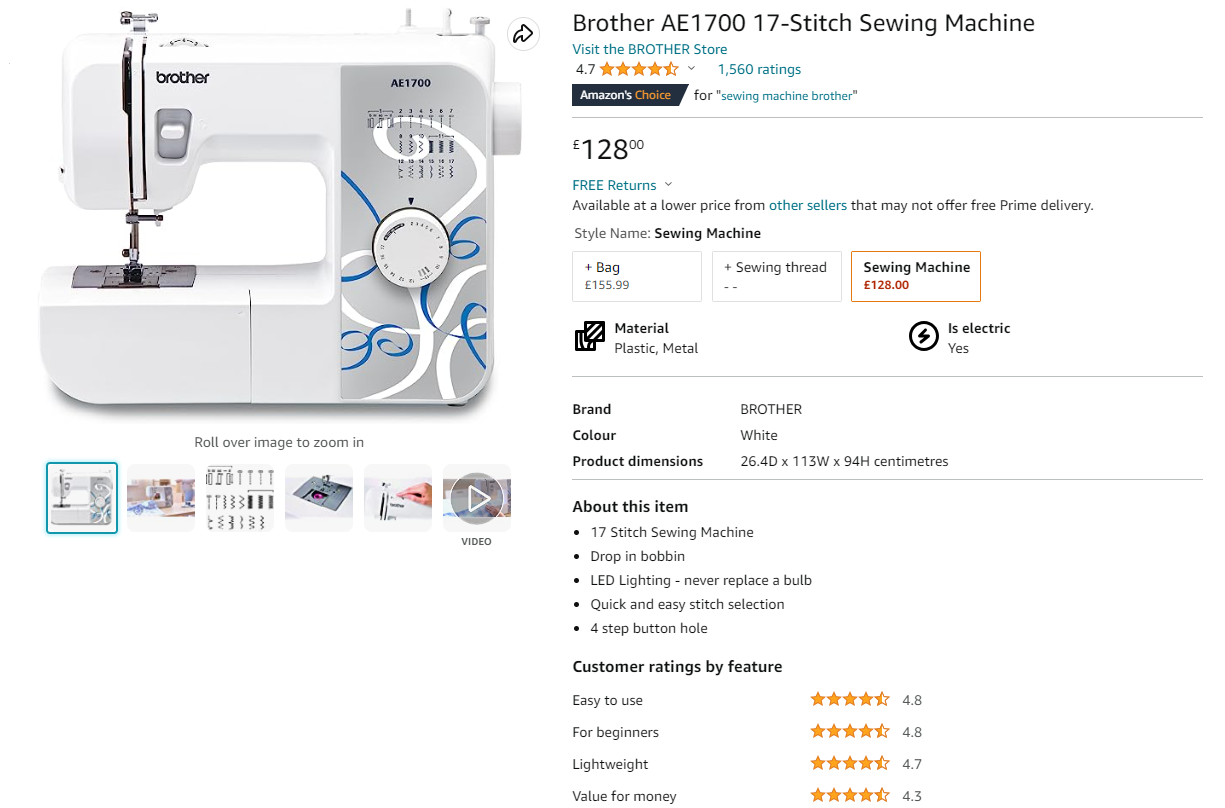This screenshot has height=808, width=1225.
Task: Open the 1,560 ratings link
Action: click(x=759, y=69)
